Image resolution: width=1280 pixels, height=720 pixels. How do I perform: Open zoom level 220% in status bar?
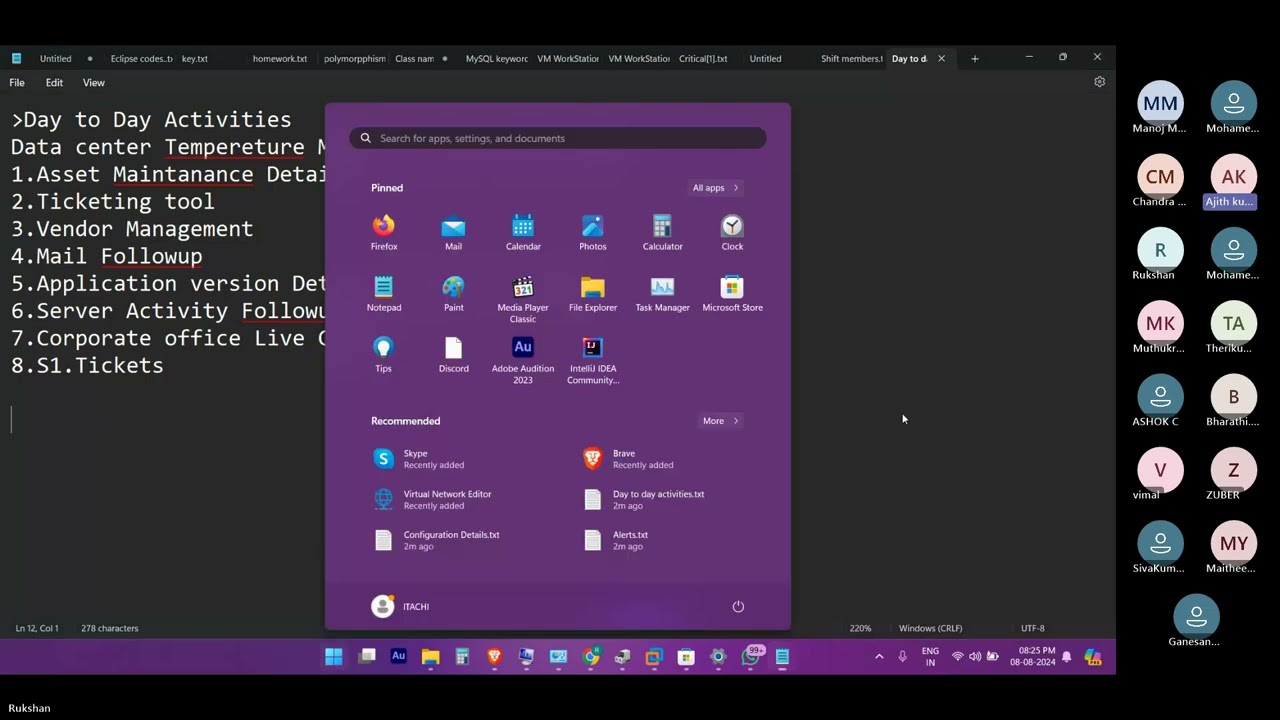[x=860, y=628]
